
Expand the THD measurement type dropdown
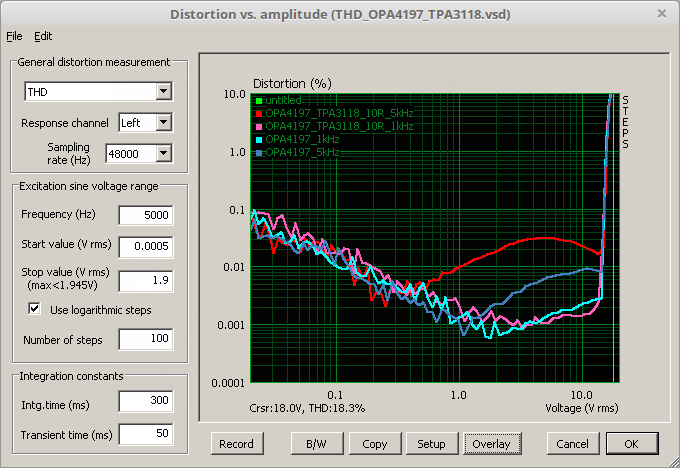(164, 92)
